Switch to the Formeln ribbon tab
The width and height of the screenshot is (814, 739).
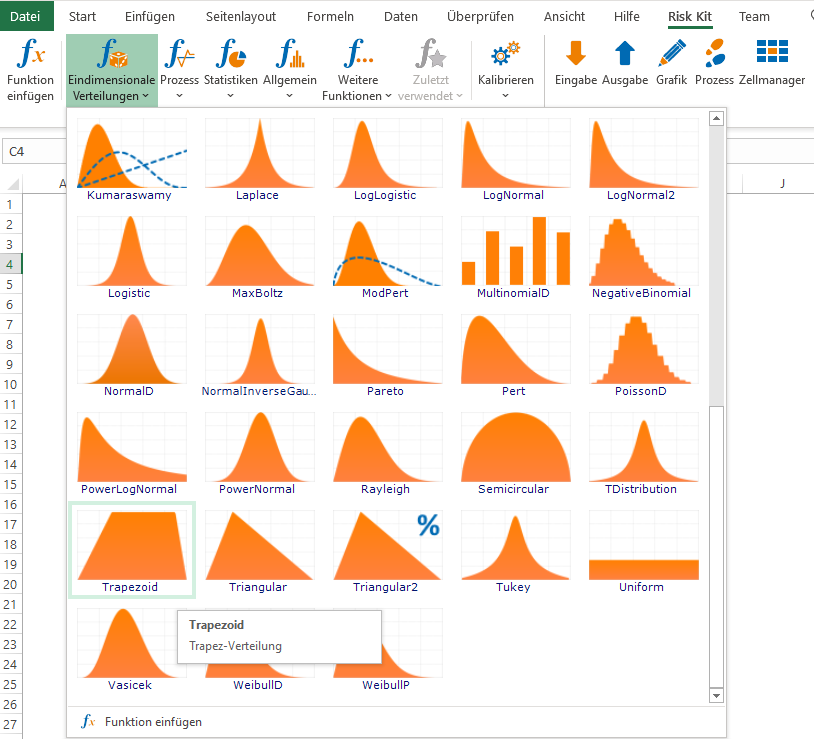point(330,17)
